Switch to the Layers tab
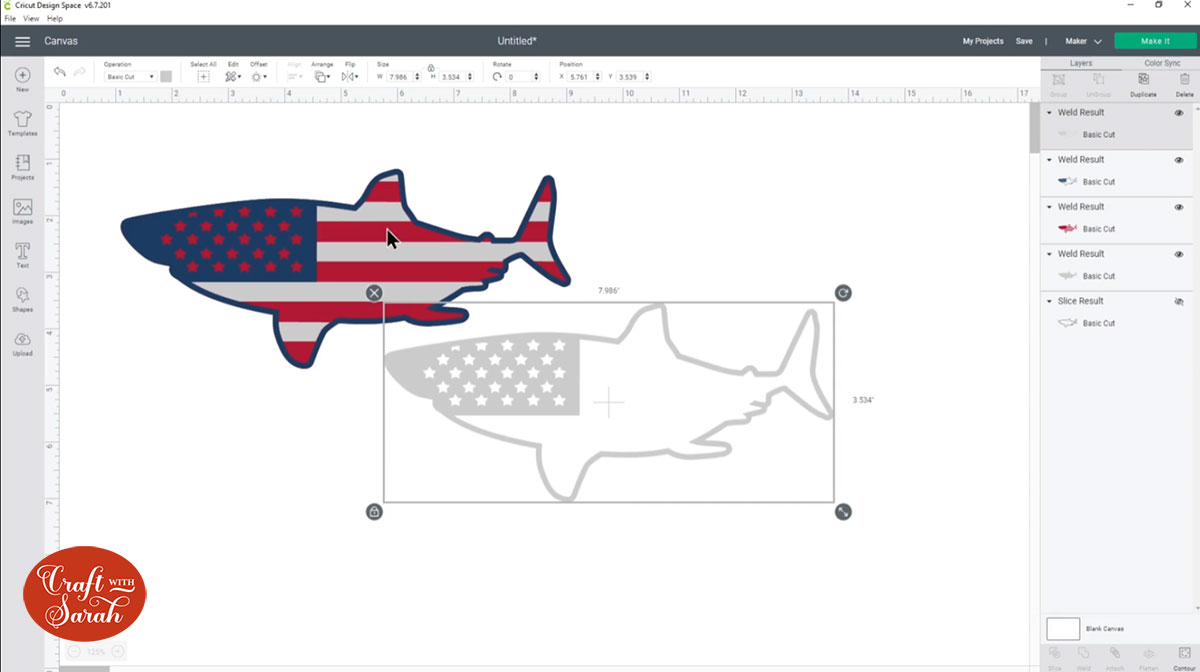1200x672 pixels. (1081, 63)
